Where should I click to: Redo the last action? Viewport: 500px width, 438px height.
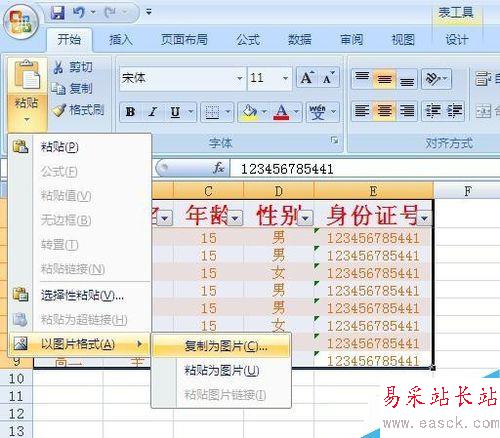[111, 13]
